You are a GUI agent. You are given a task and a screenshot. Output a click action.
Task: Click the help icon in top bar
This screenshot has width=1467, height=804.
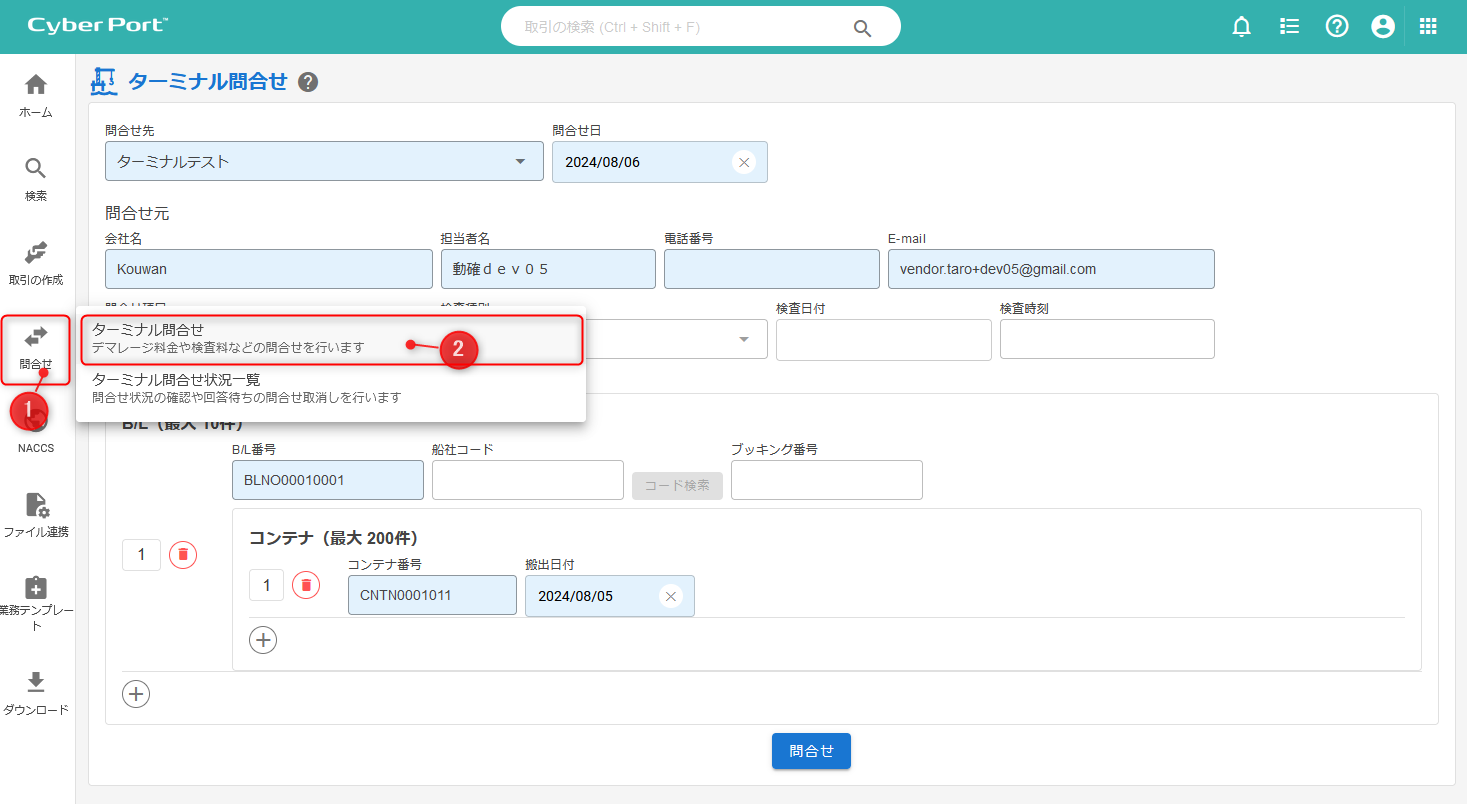(x=1337, y=27)
